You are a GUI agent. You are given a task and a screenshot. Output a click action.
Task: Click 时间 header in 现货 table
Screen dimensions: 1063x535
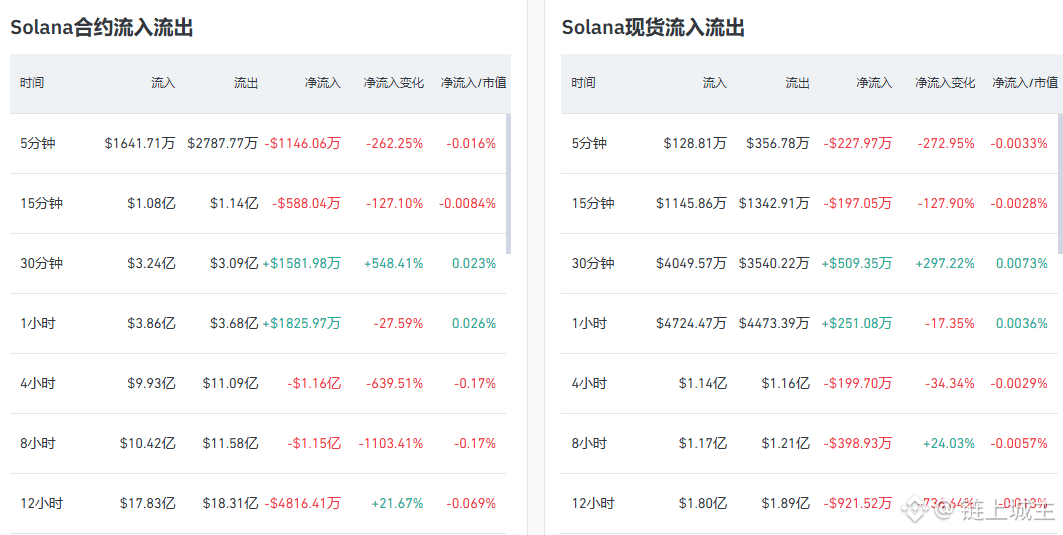coord(583,83)
